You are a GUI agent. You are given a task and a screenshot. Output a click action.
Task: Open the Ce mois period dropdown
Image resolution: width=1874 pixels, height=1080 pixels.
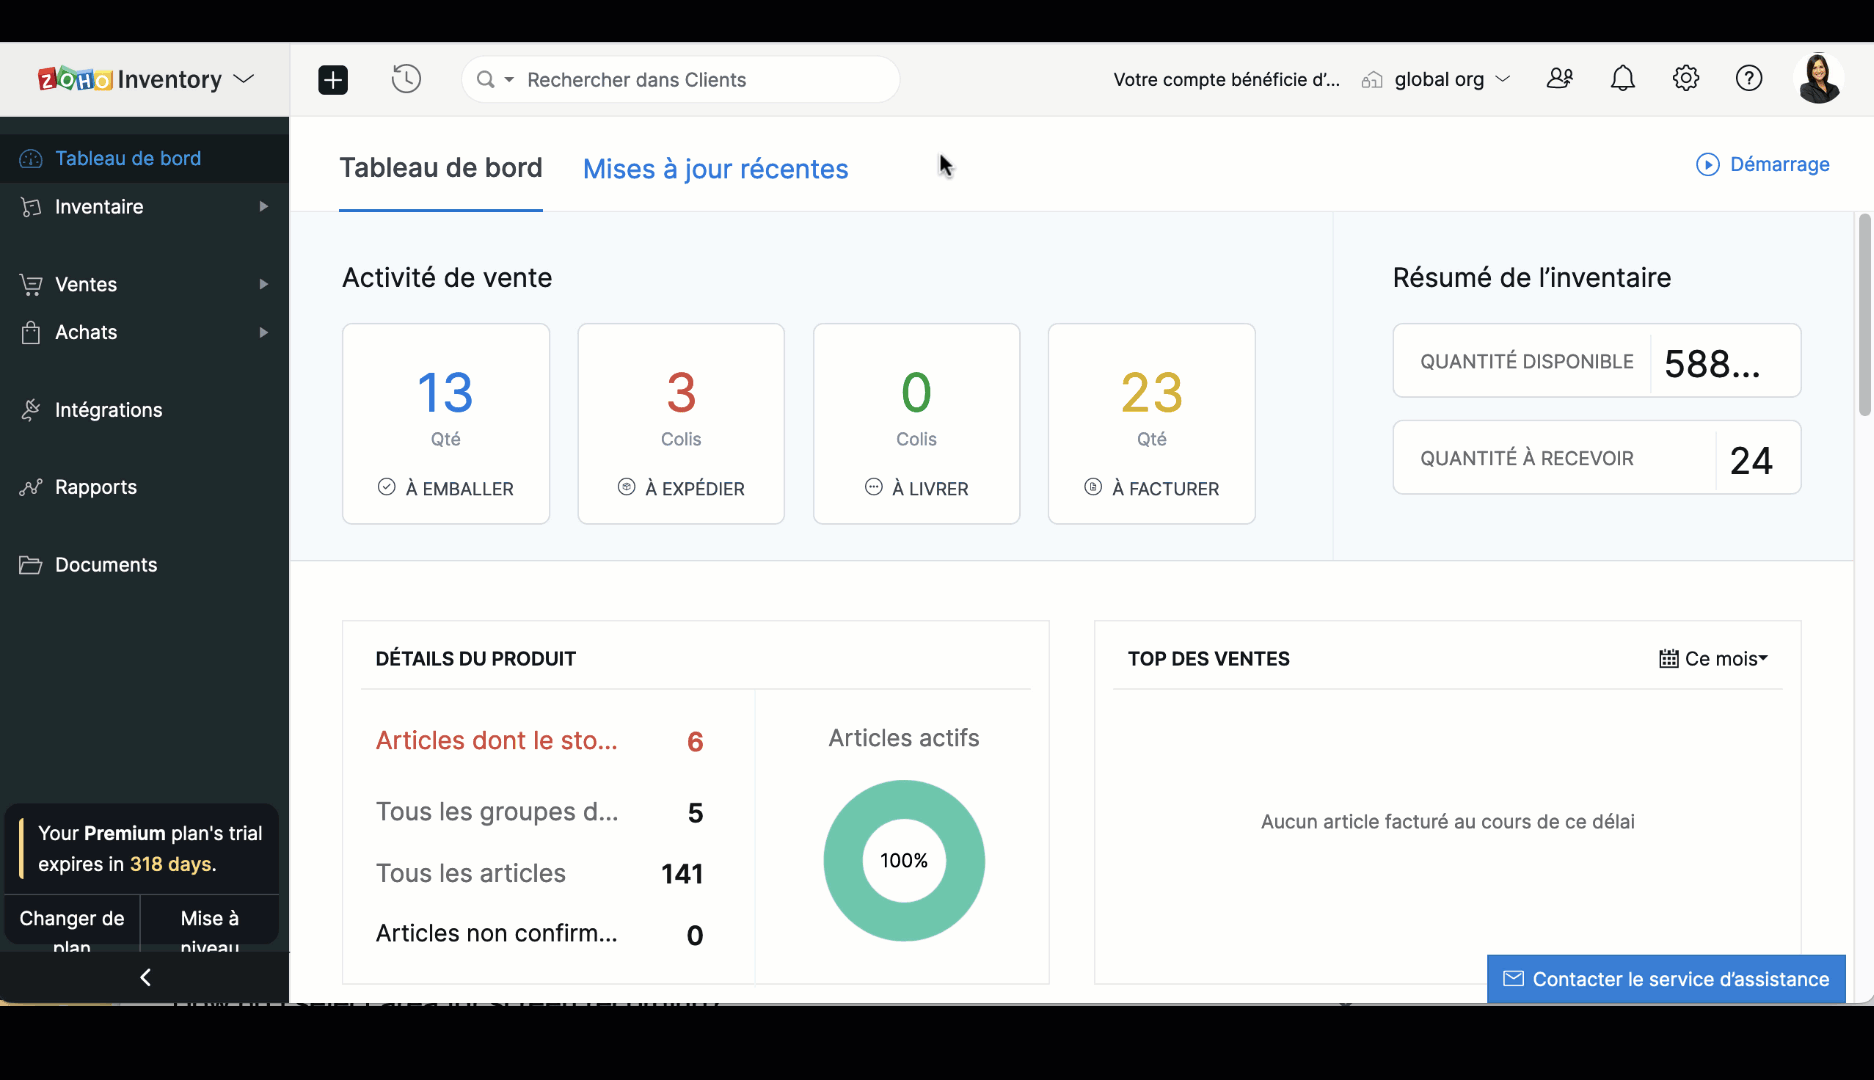pos(1714,658)
